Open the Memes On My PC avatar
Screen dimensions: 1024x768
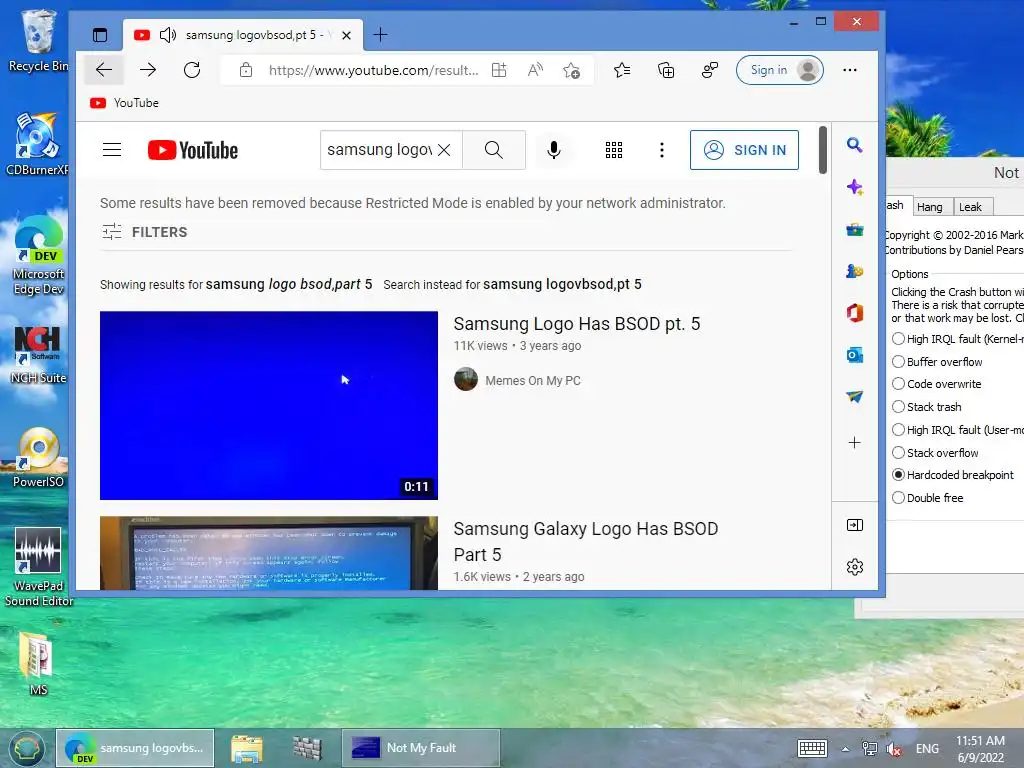pos(466,379)
